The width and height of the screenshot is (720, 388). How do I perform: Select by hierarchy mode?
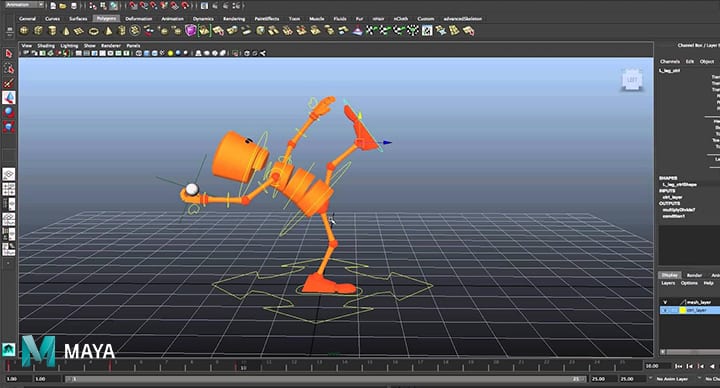tap(93, 6)
